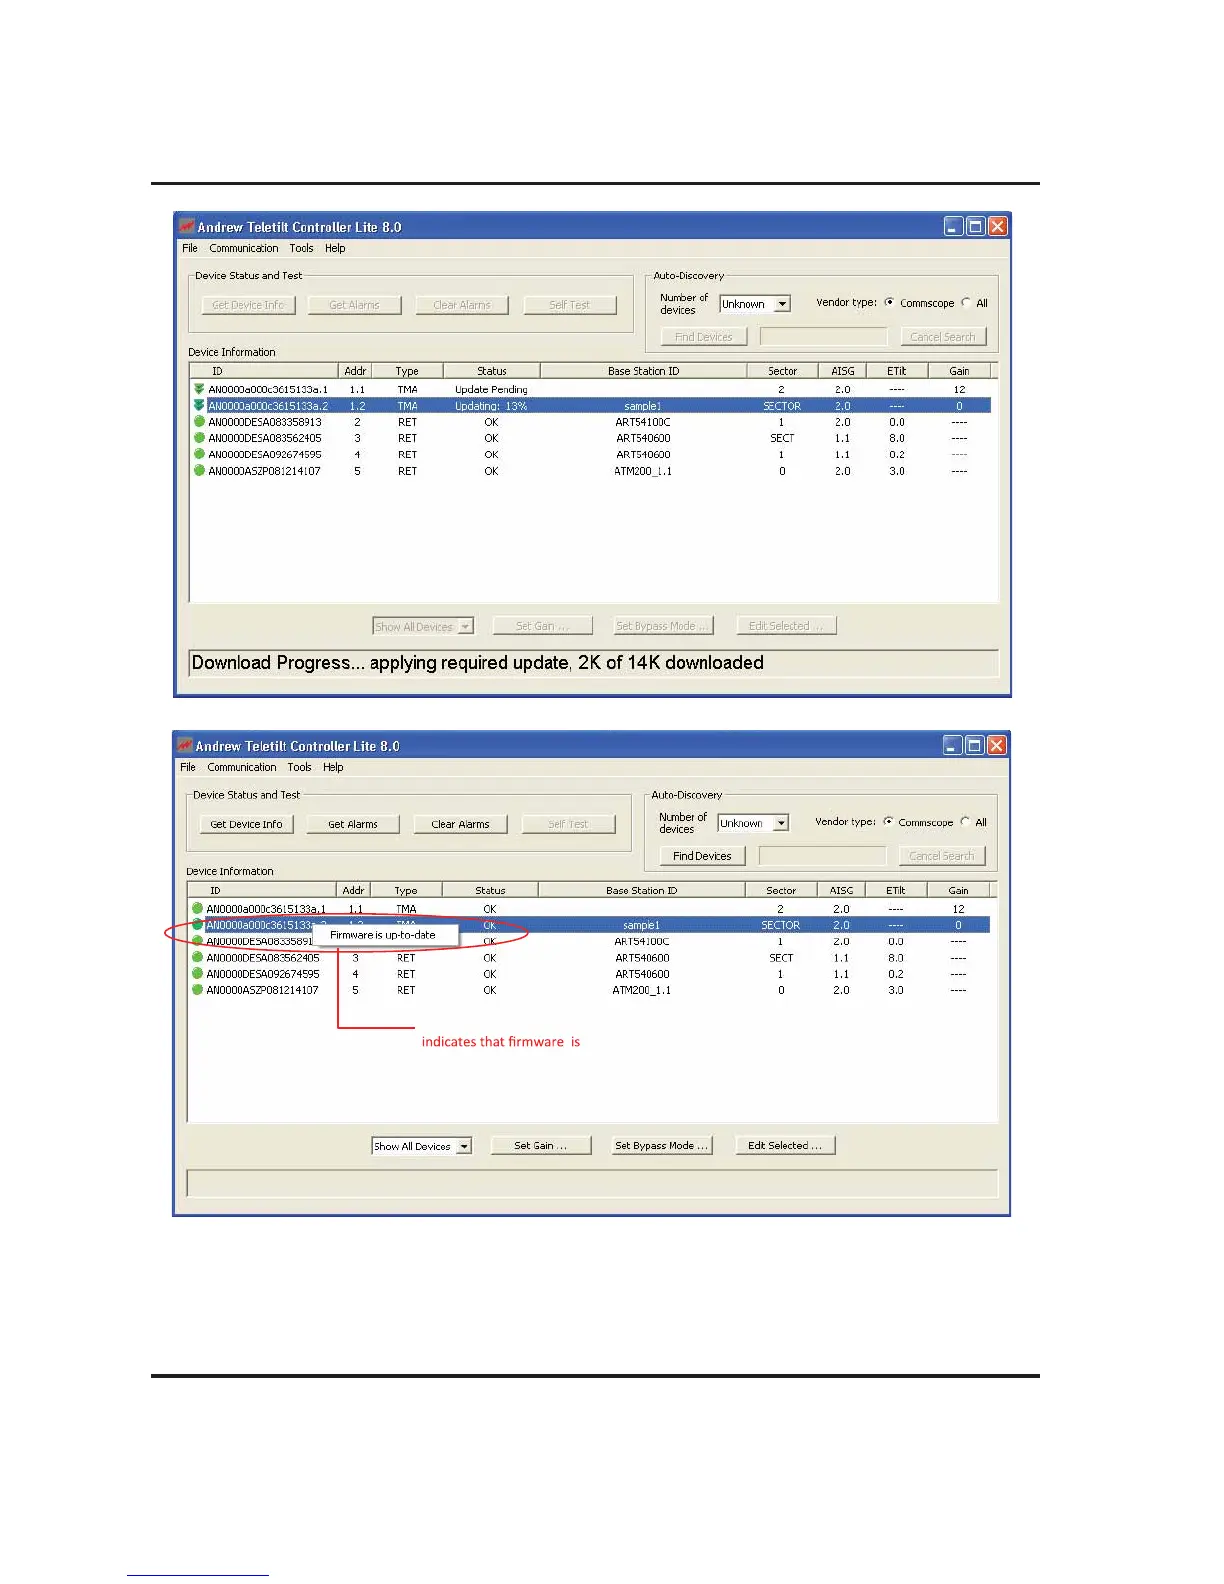Click the arrow icon on the Updating 13% row
1224x1584 pixels.
[x=199, y=406]
